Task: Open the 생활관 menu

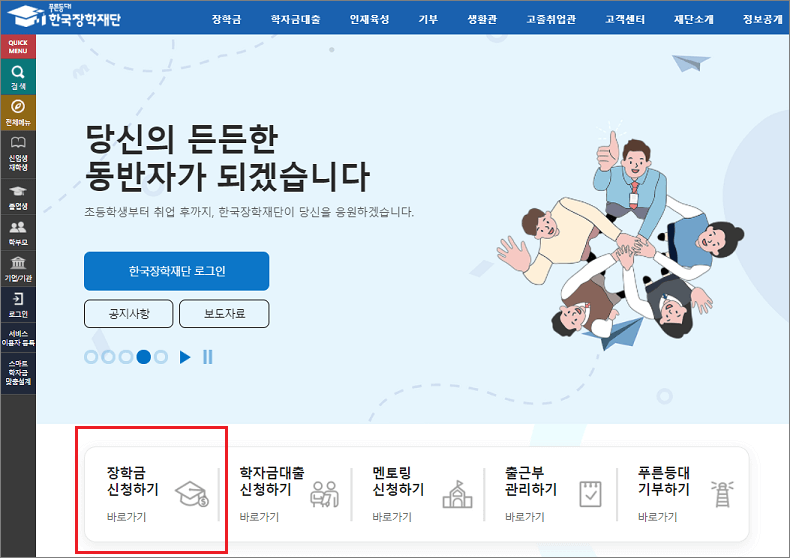Action: [482, 19]
